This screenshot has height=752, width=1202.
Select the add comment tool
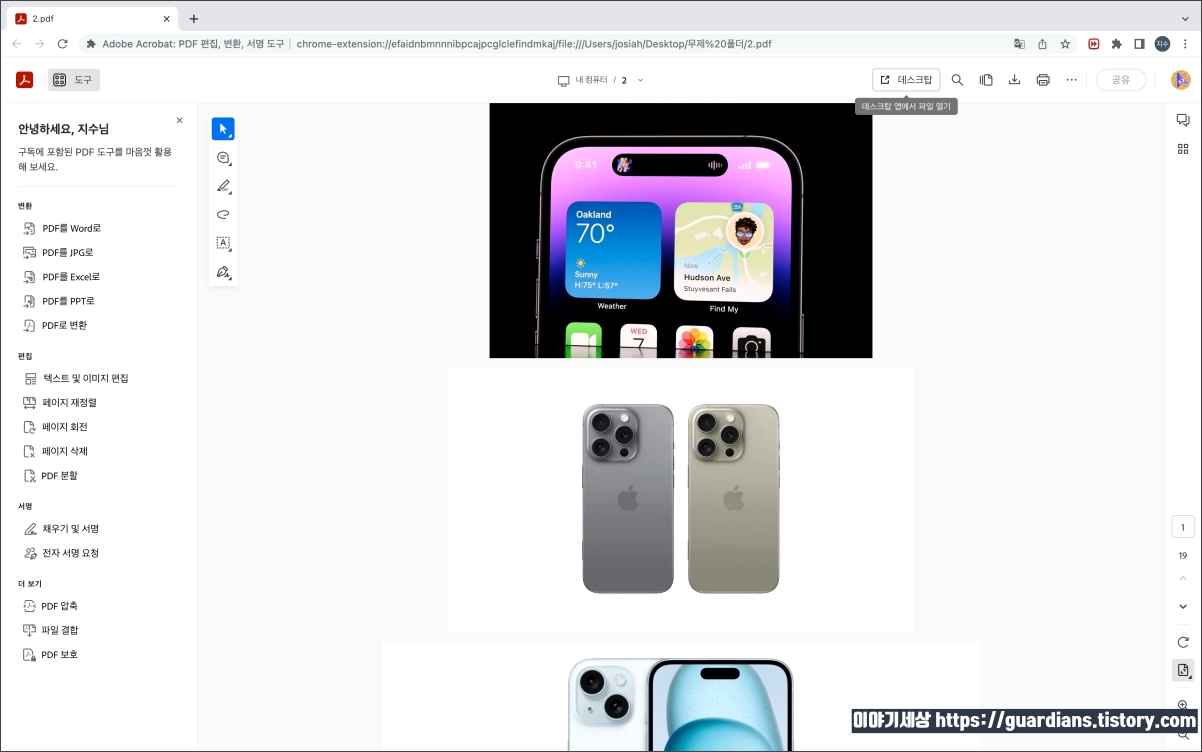pyautogui.click(x=223, y=158)
